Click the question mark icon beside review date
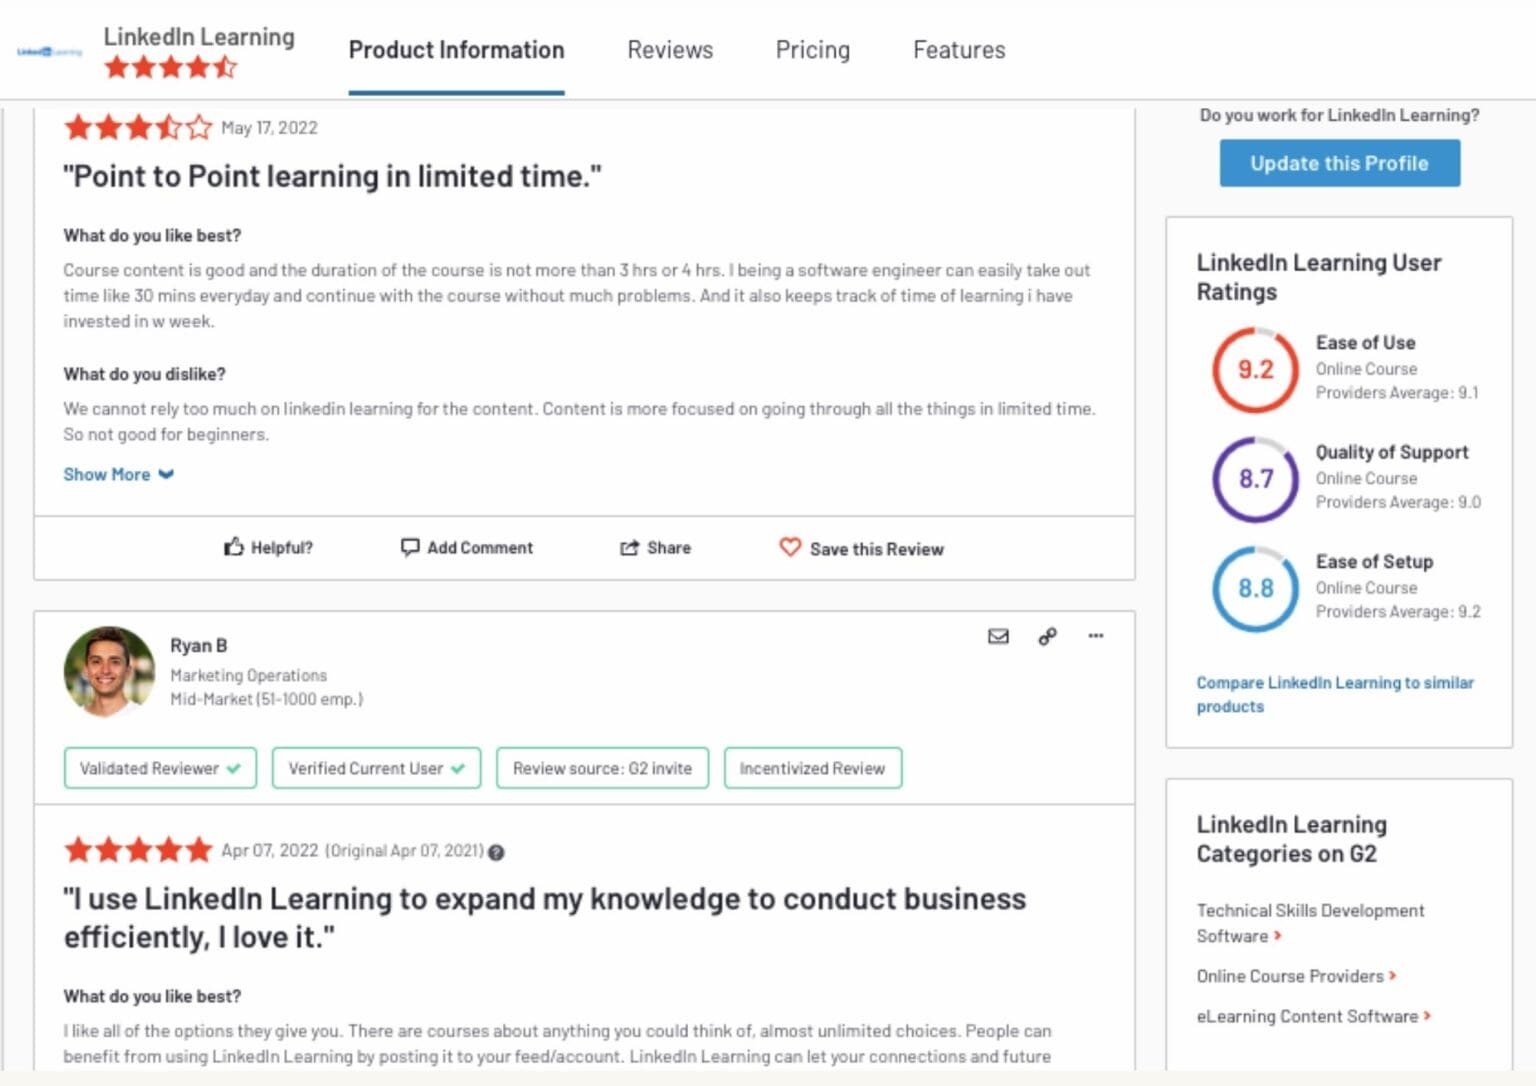The image size is (1536, 1086). click(x=497, y=853)
